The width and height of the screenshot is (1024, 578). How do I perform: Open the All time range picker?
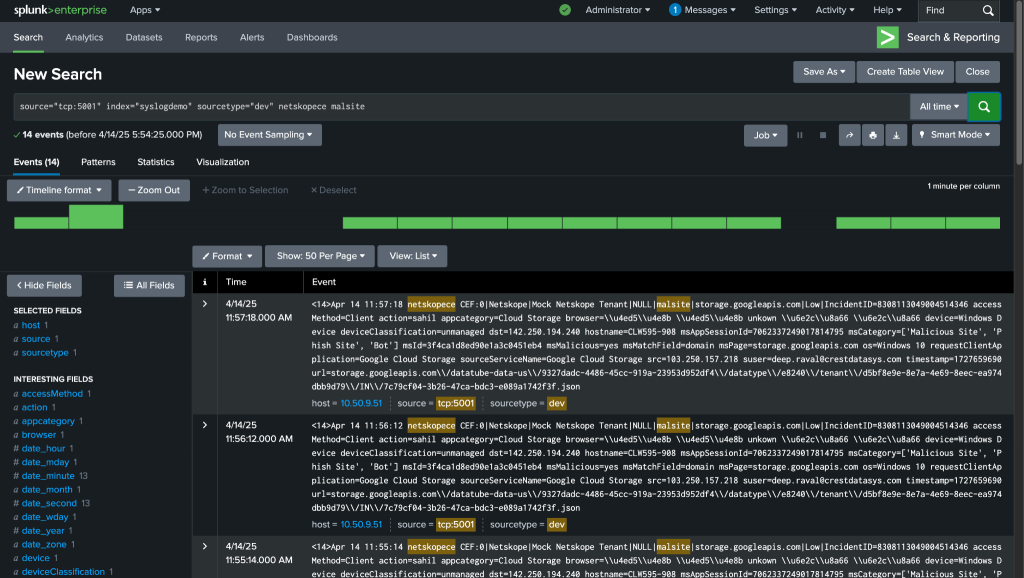coord(938,106)
